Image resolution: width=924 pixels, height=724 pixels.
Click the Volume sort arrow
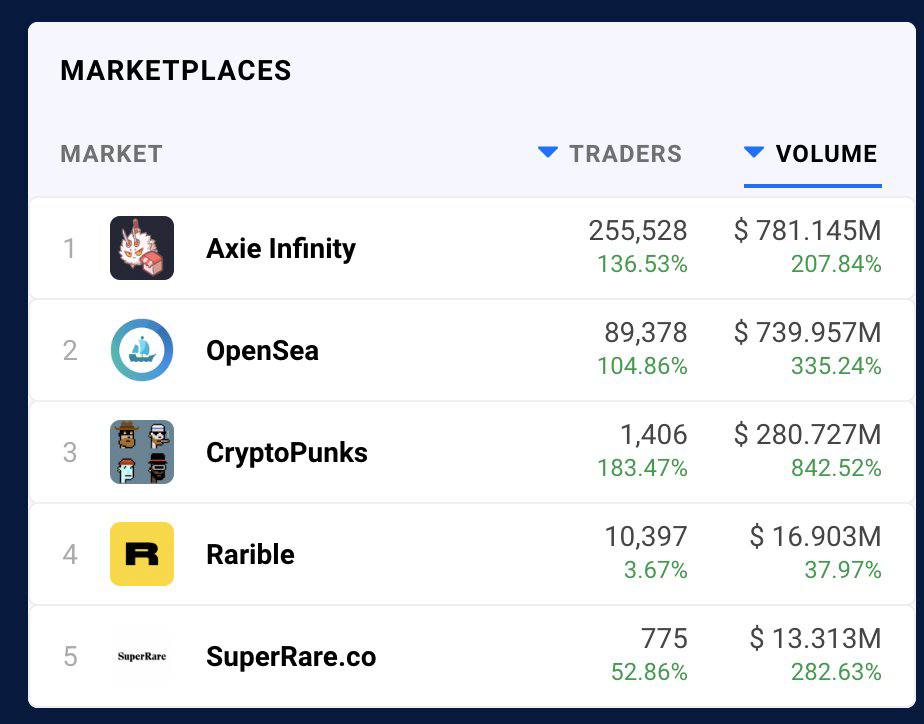coord(754,152)
